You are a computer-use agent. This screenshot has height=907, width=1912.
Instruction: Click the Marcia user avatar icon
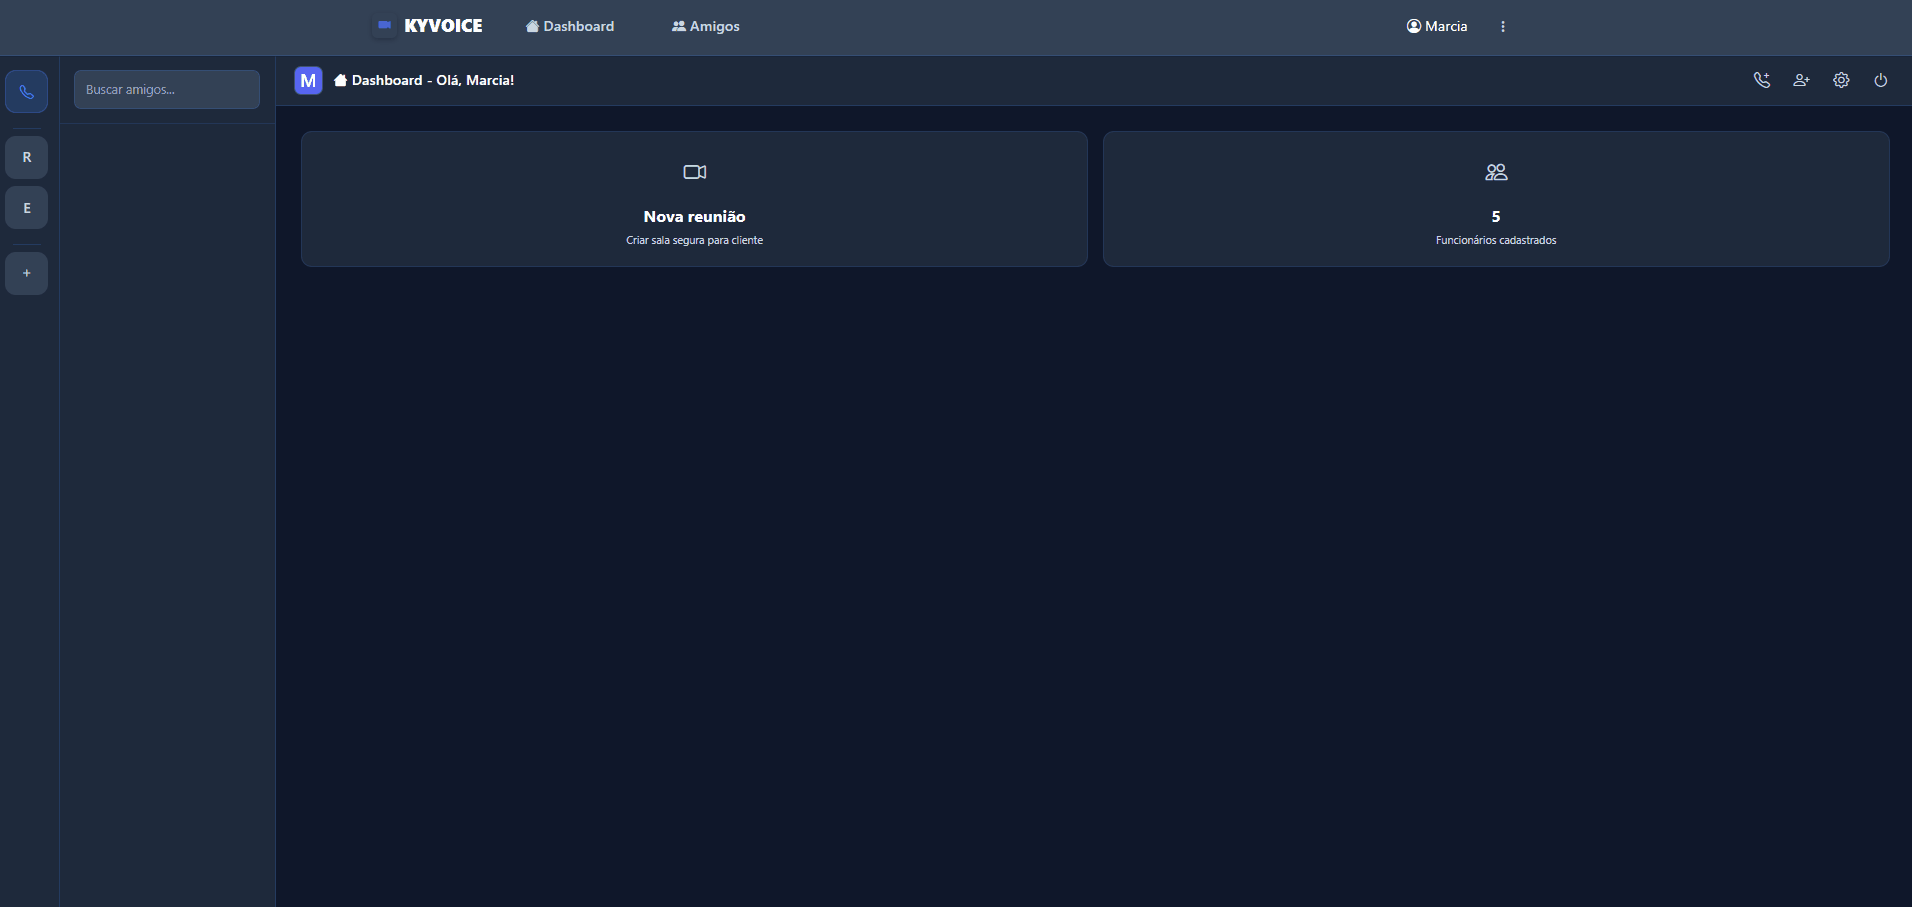pyautogui.click(x=1412, y=26)
